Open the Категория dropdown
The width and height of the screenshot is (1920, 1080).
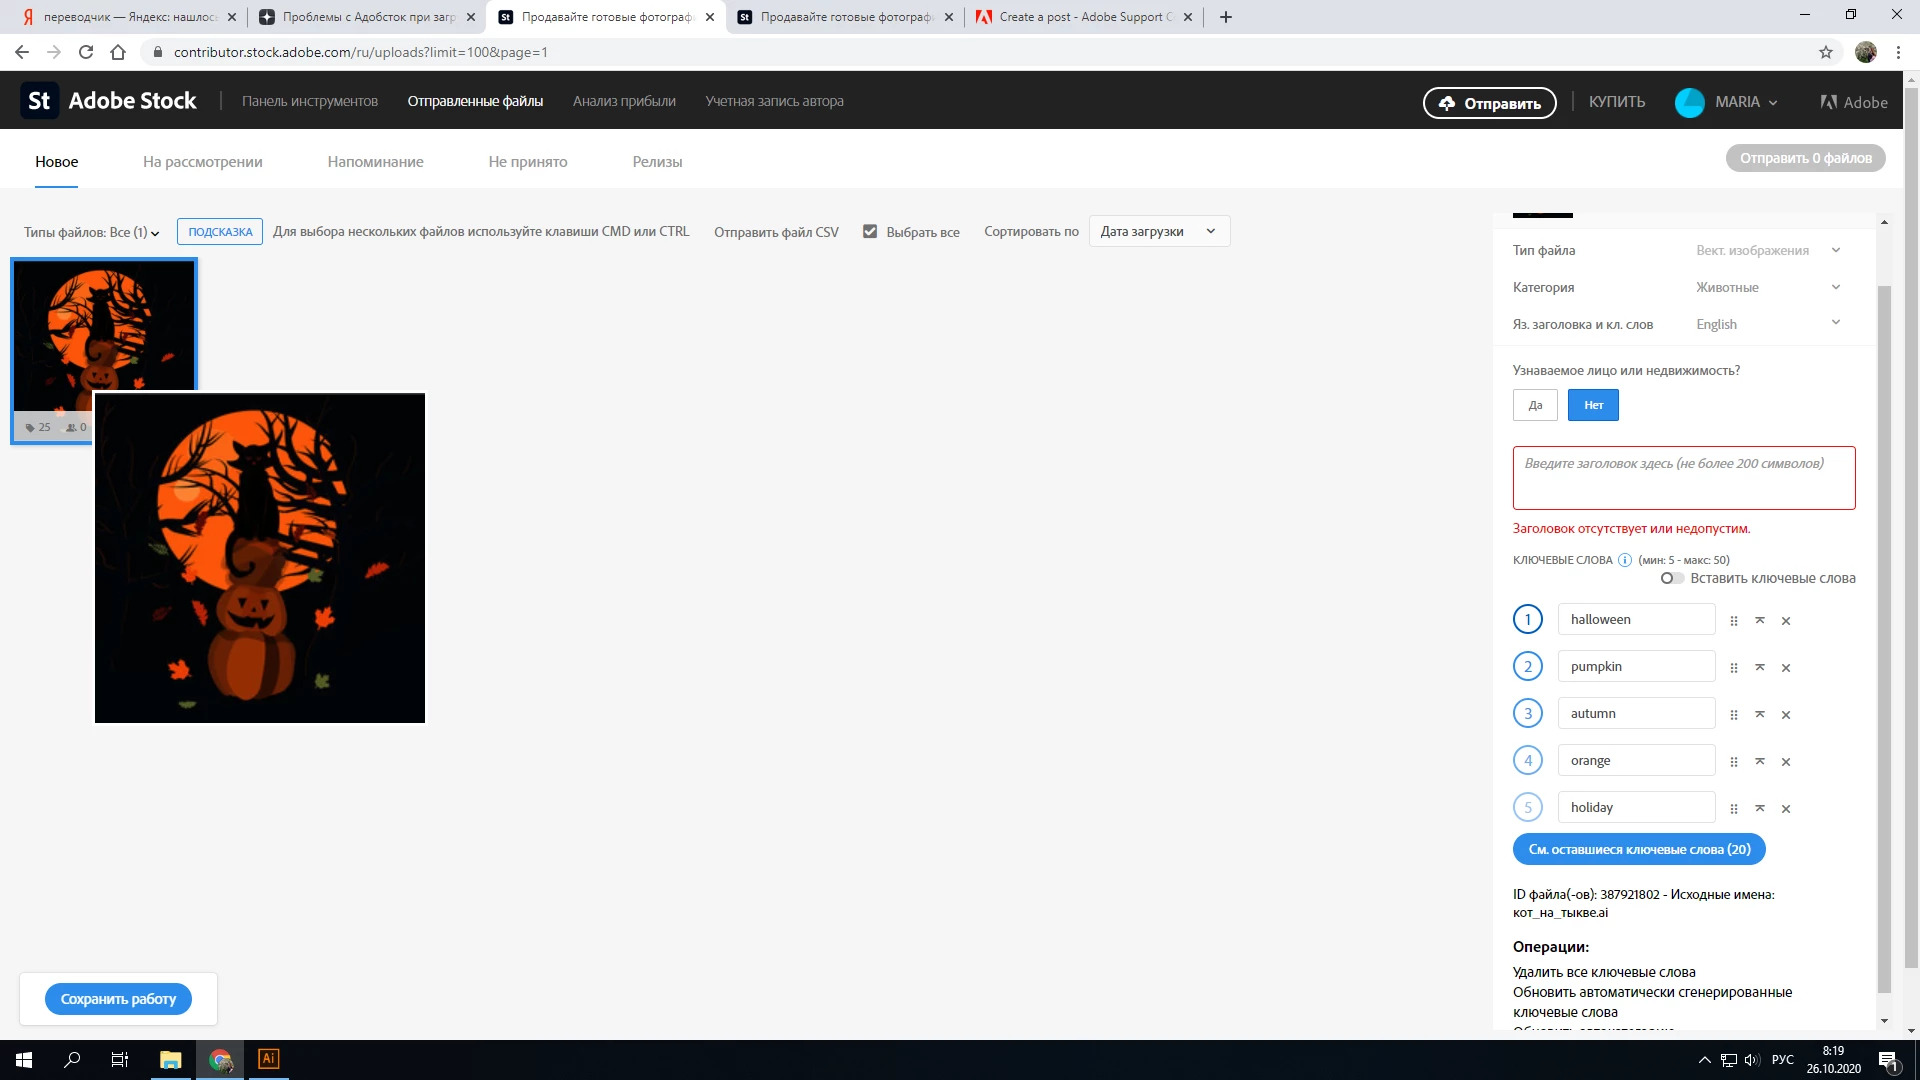click(x=1767, y=287)
